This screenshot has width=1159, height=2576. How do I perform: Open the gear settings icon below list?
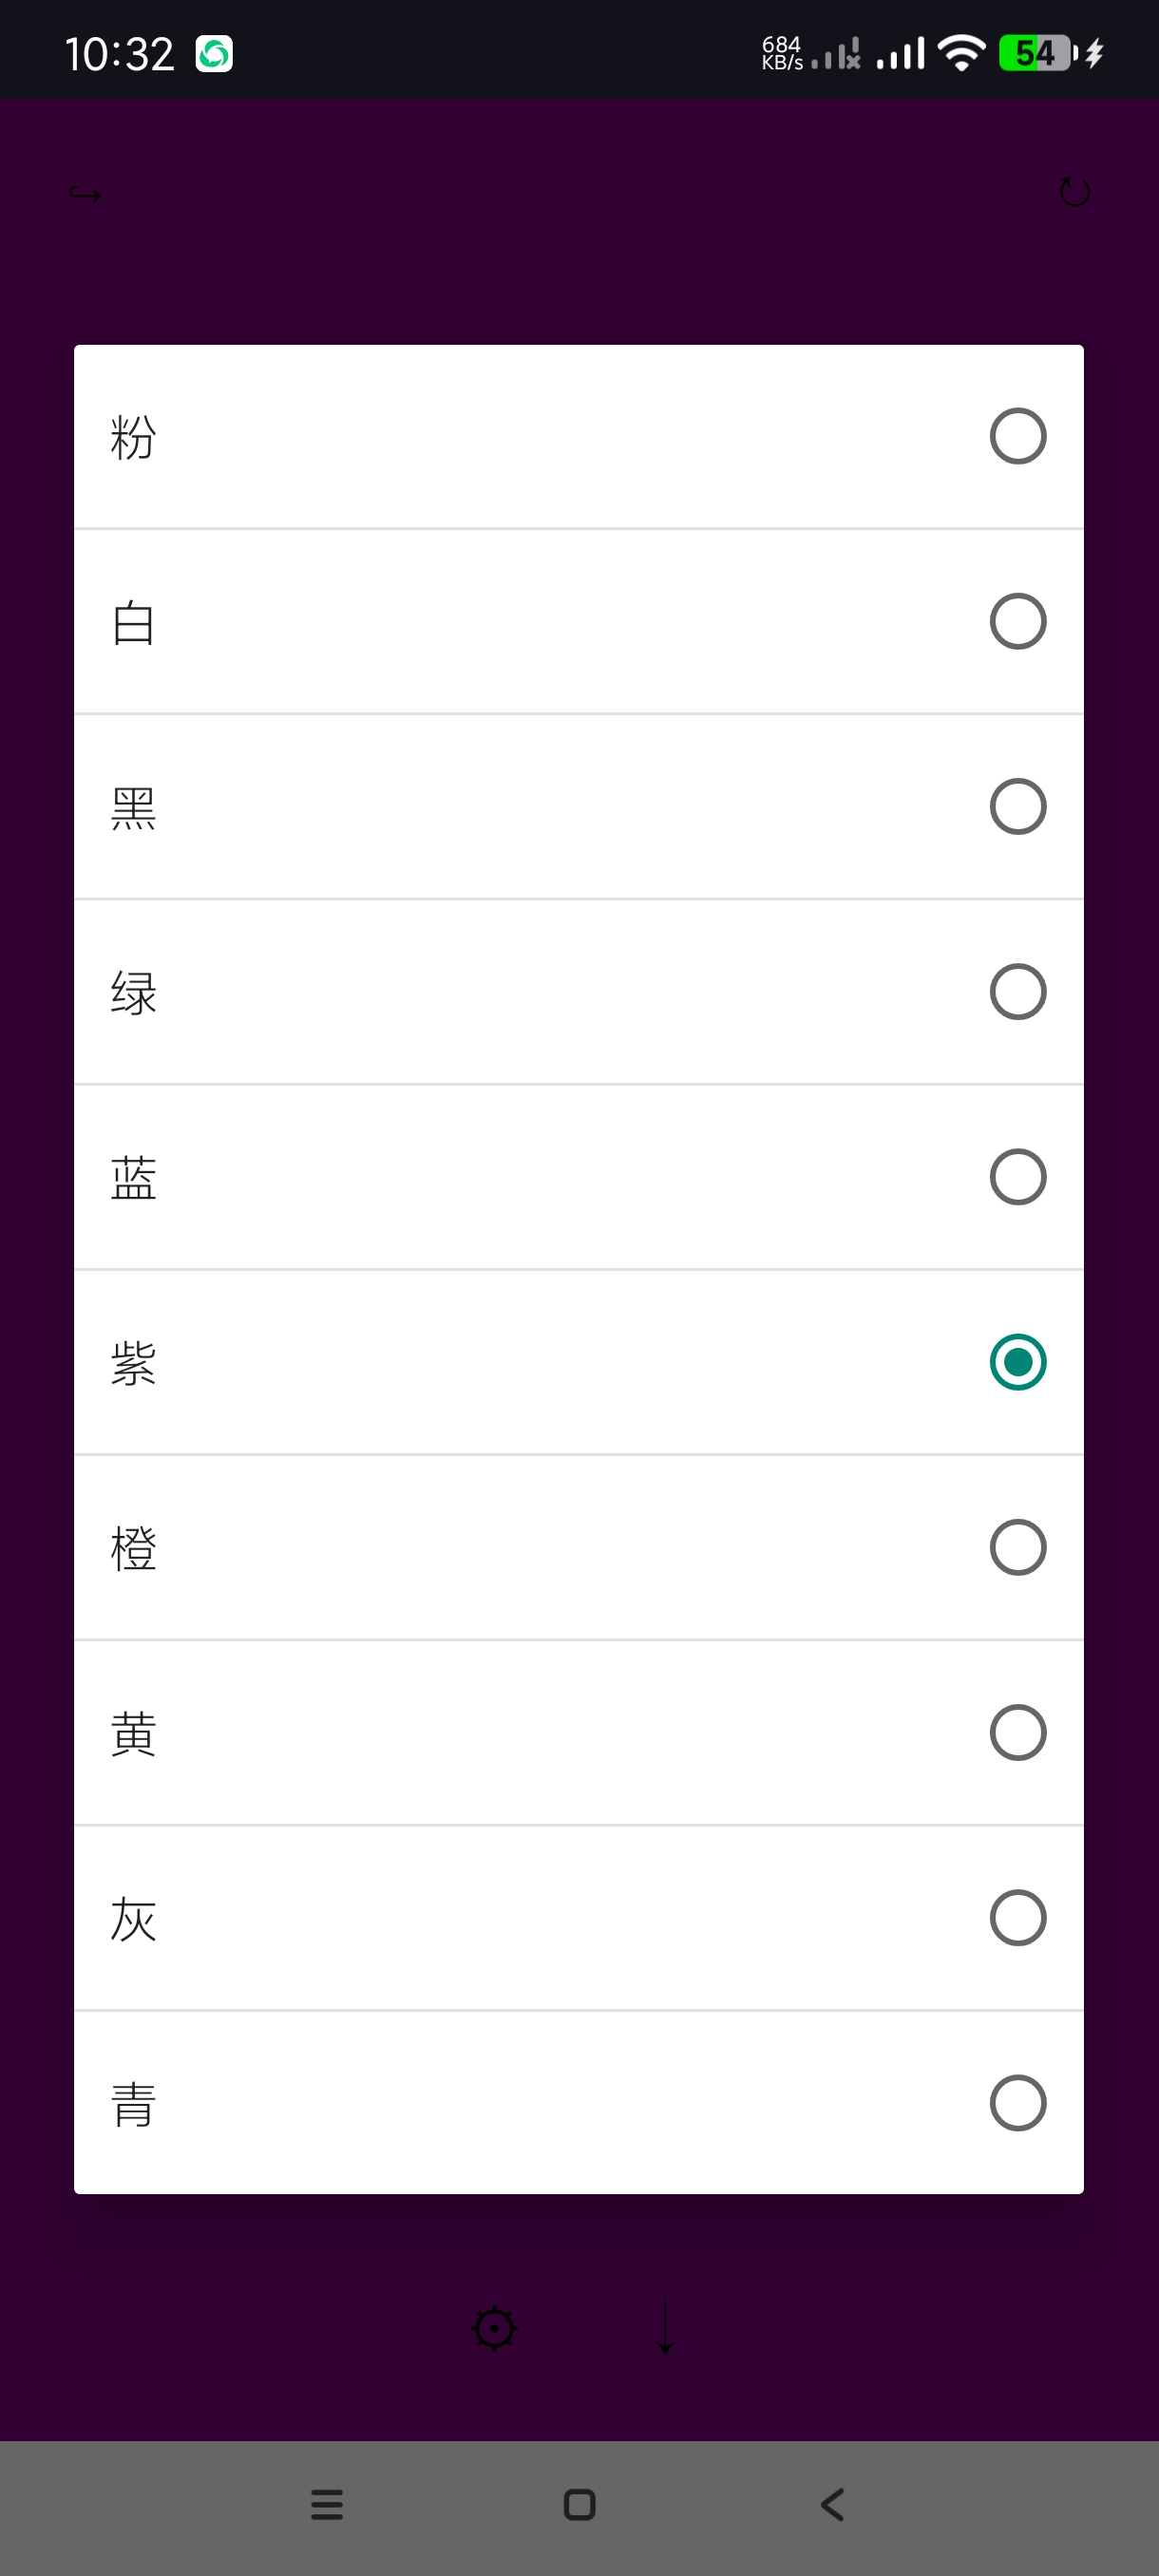494,2329
